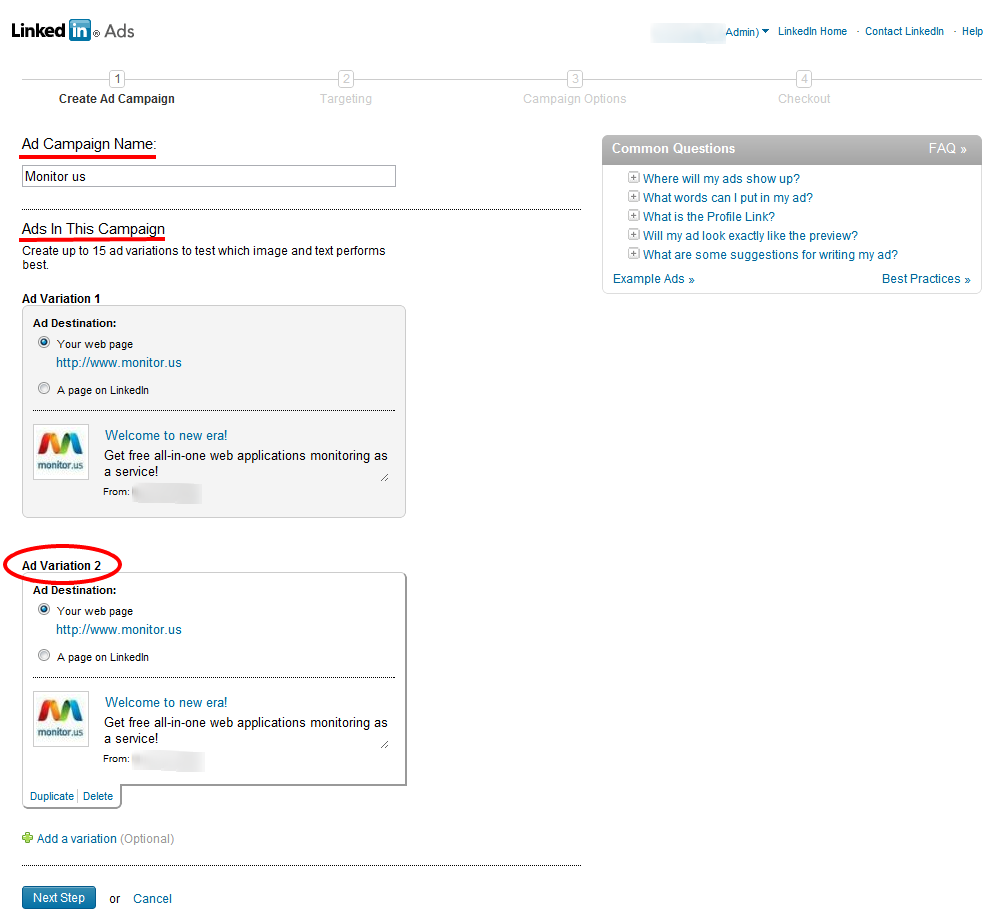Click ad description text in Ad Variation 1
The image size is (983, 921).
[x=246, y=463]
